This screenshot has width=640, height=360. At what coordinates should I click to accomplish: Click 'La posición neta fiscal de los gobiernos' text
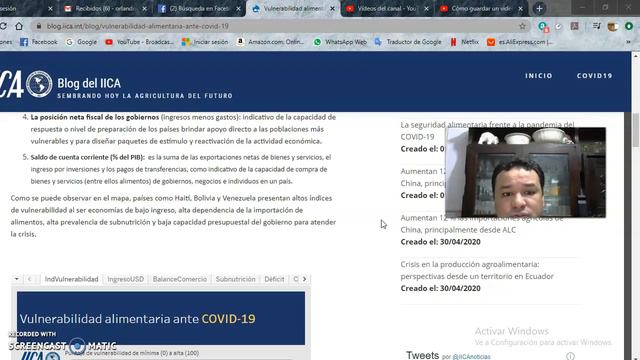(95, 117)
